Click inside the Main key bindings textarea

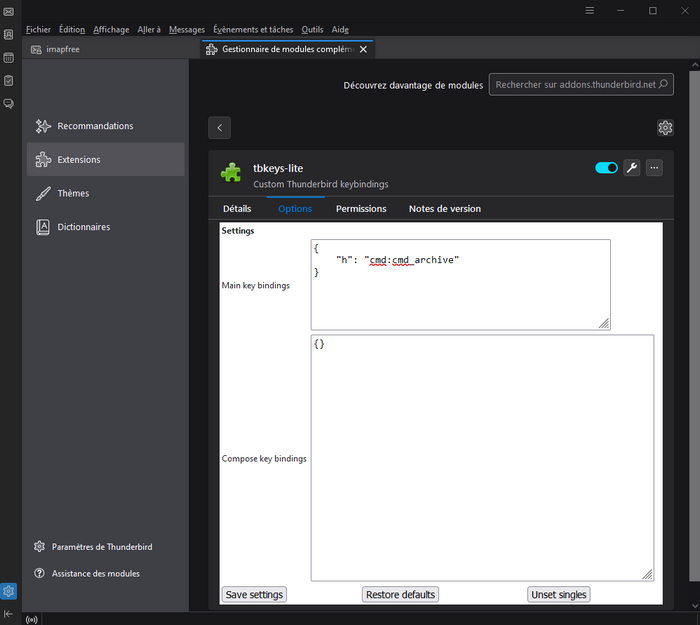tap(461, 285)
